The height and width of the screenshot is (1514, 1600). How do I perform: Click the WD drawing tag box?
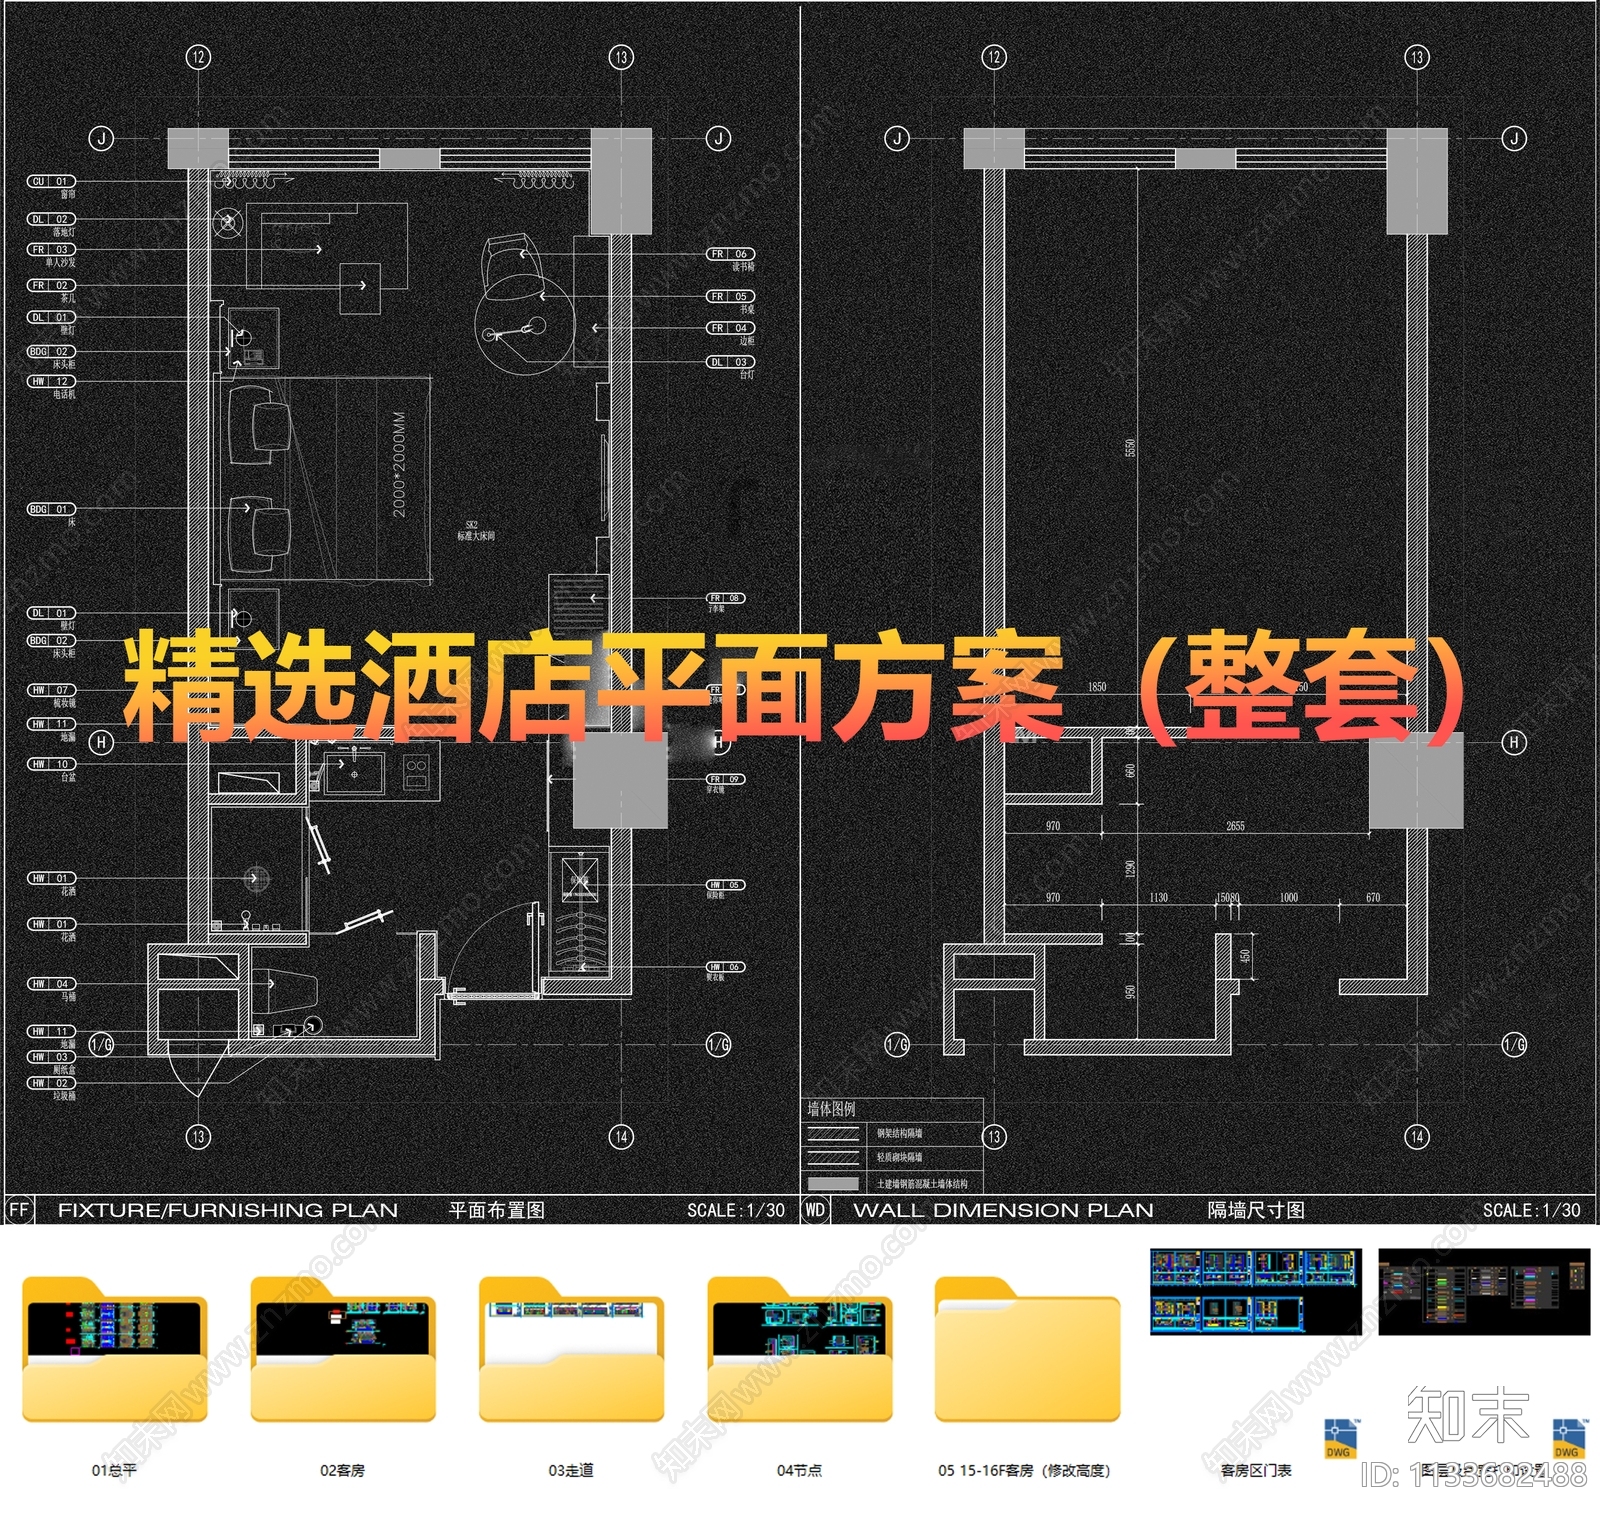[x=815, y=1210]
